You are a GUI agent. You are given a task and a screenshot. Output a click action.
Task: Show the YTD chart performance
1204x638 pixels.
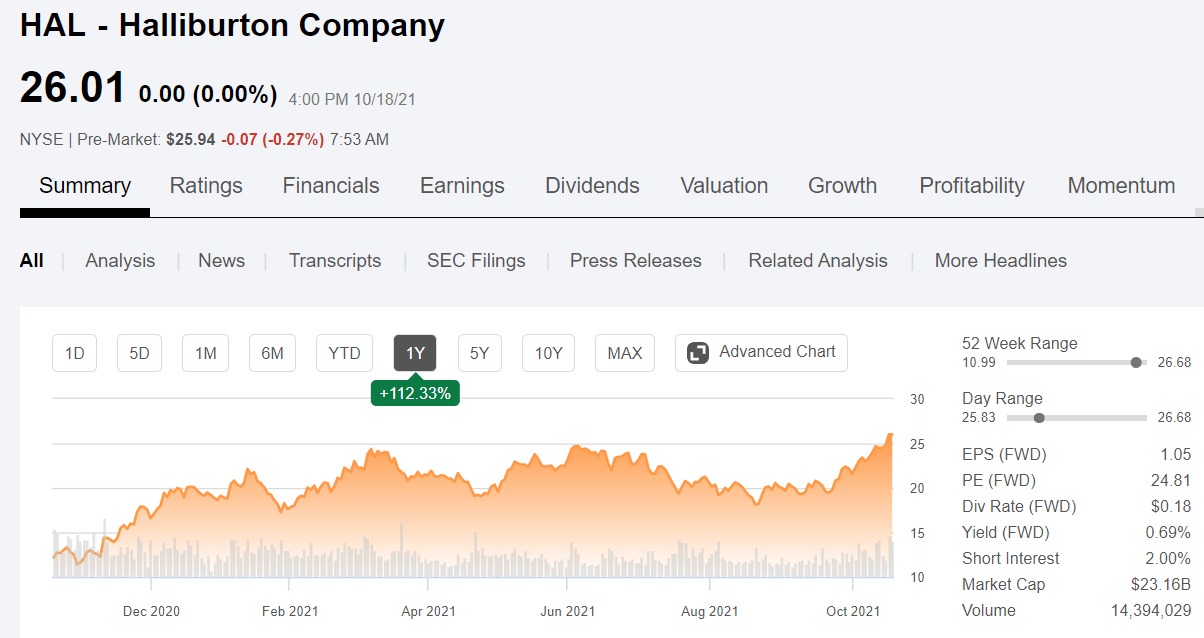(x=344, y=352)
